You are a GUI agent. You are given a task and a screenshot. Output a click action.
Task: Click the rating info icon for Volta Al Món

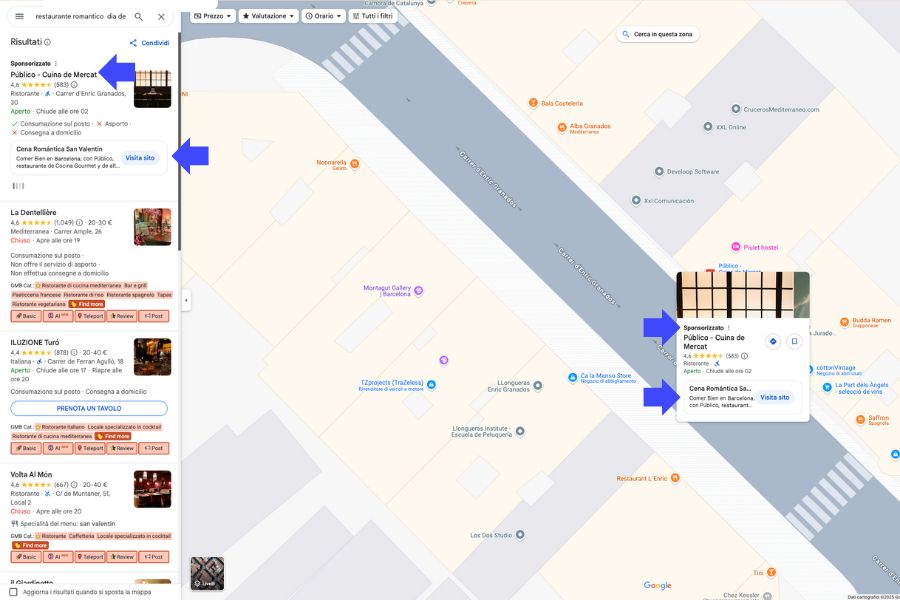74,485
